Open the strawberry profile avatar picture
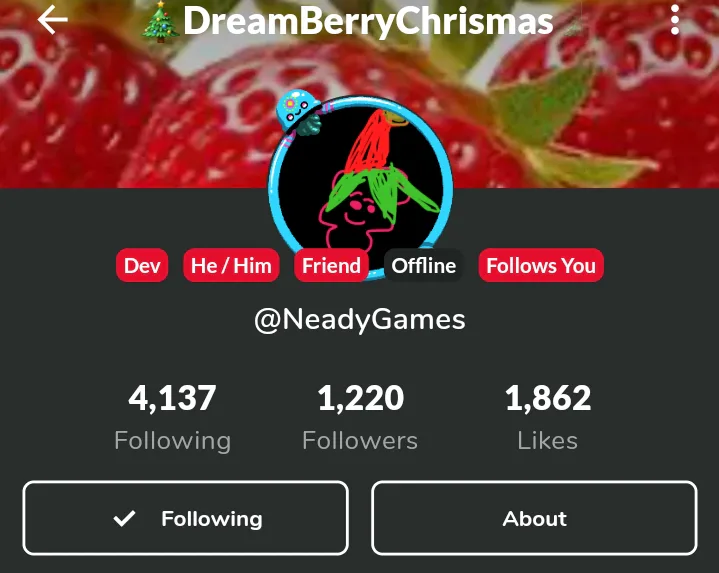719x573 pixels. coord(360,183)
